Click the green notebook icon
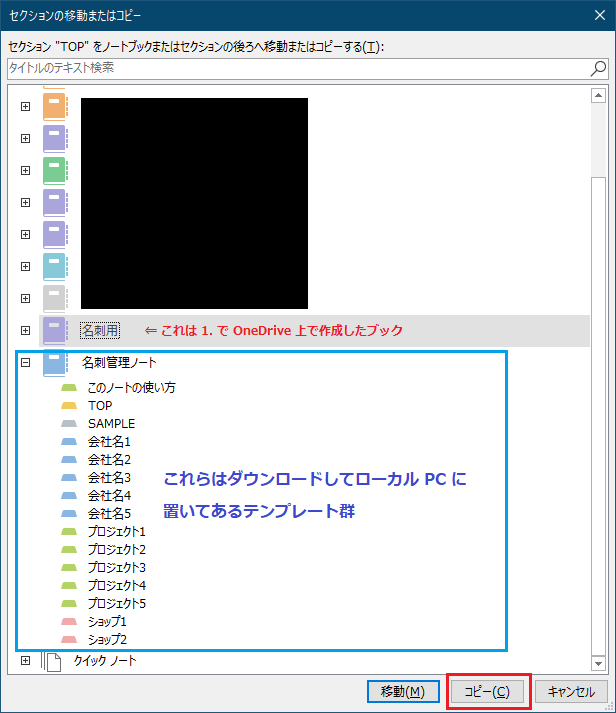The height and width of the screenshot is (713, 616). click(x=55, y=171)
